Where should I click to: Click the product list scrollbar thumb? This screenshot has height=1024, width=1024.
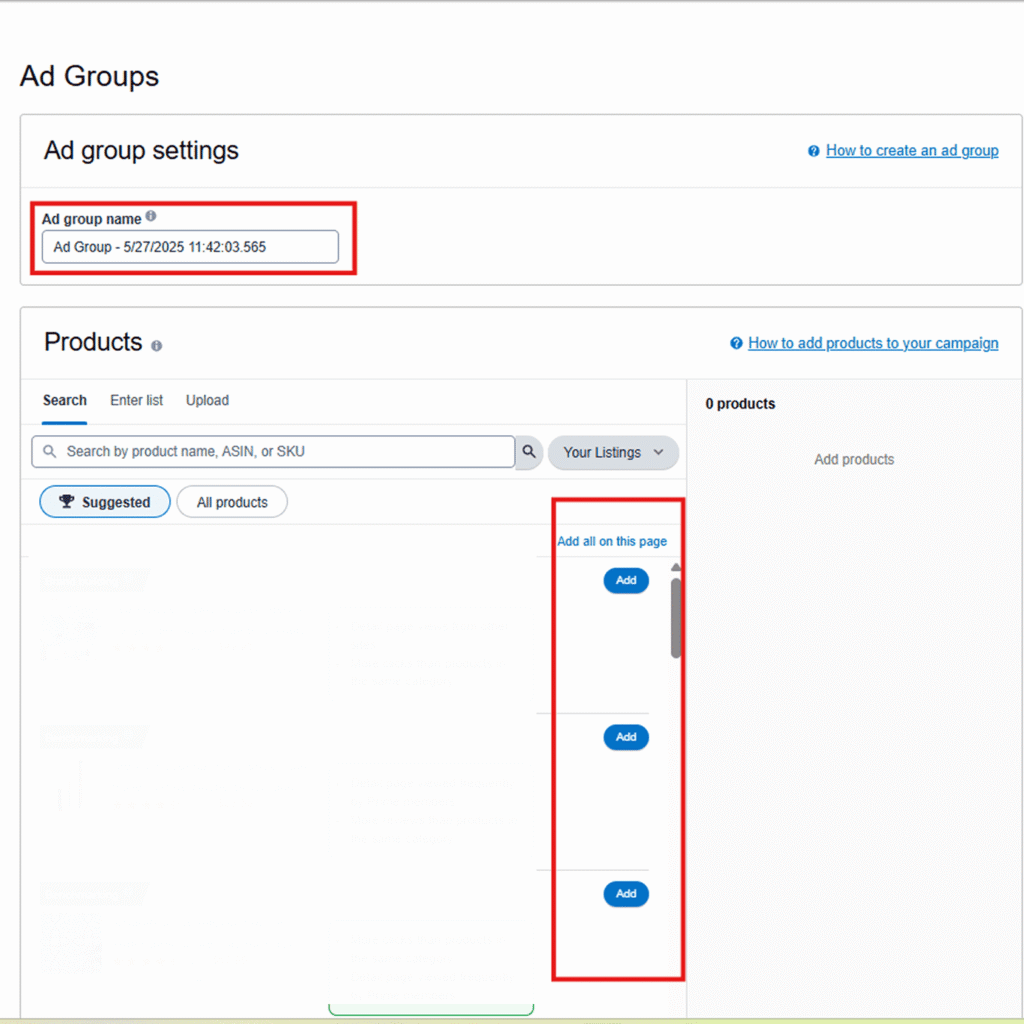point(675,615)
